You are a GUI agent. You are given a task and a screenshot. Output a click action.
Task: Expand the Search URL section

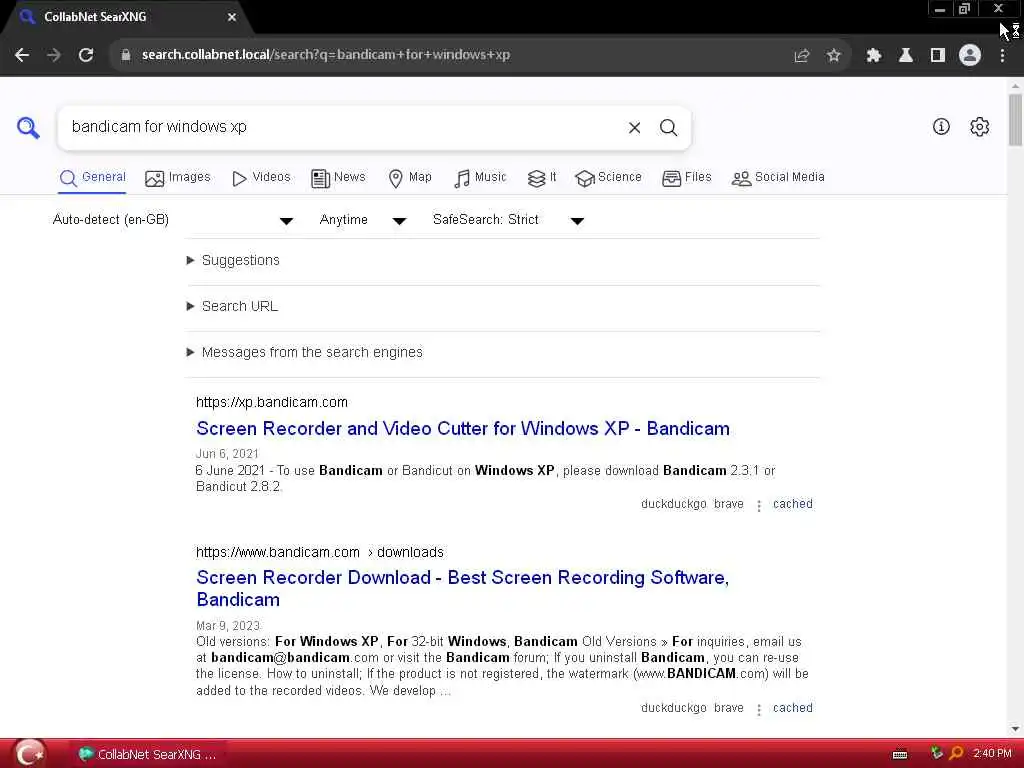[x=232, y=306]
